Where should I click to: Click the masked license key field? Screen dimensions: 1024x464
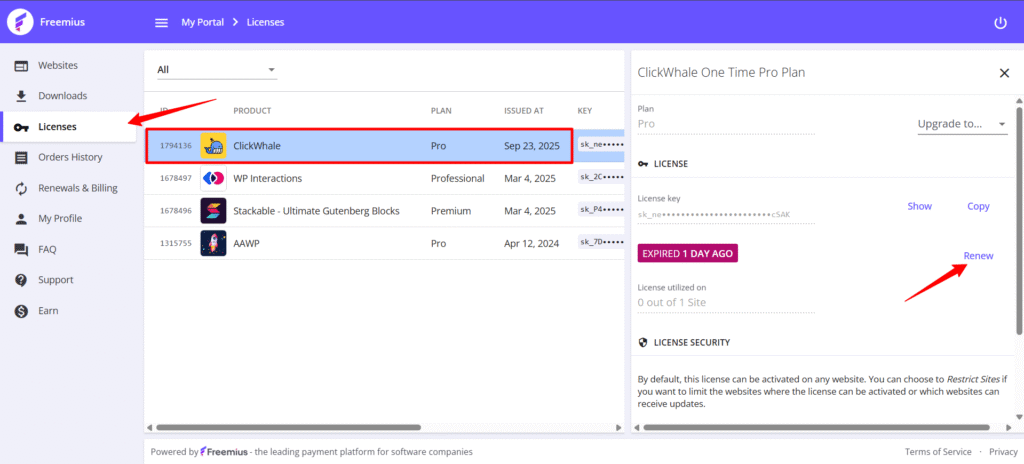click(x=726, y=214)
